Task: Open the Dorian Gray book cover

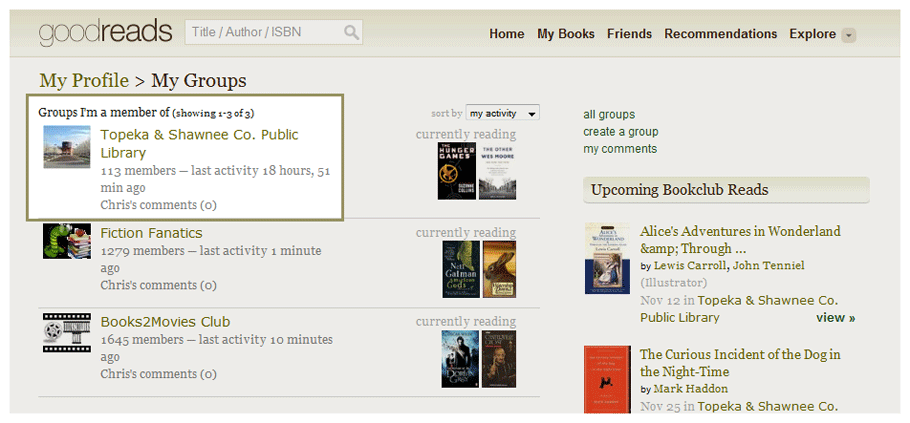Action: coord(460,359)
